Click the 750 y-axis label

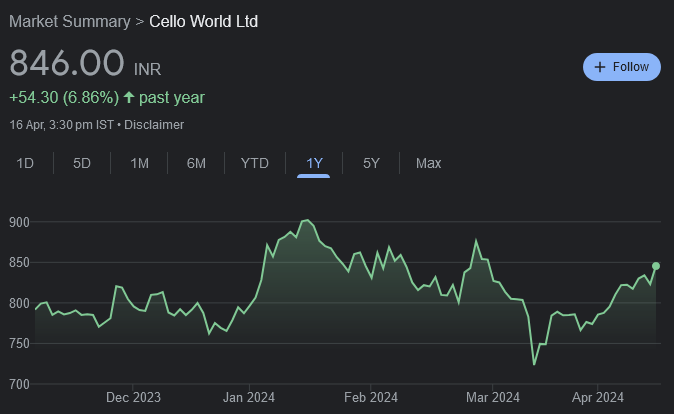pos(19,343)
